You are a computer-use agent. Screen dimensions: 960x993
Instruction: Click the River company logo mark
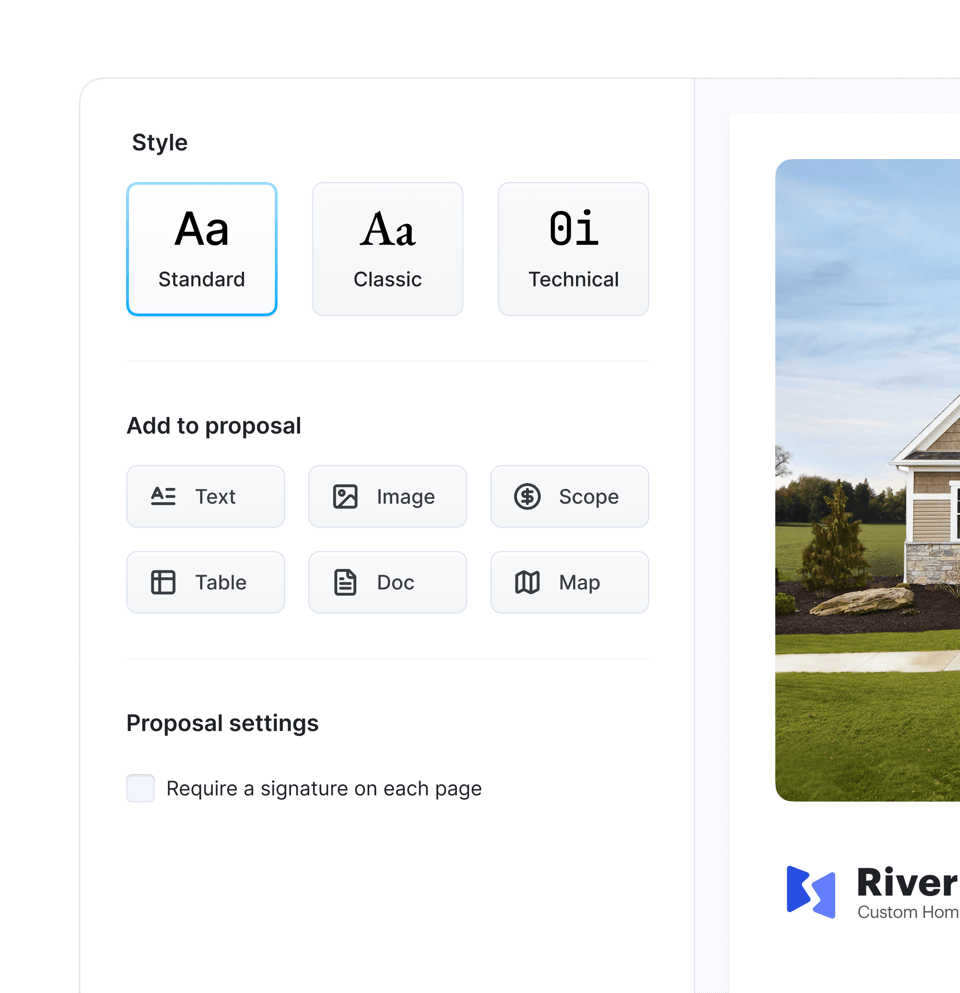click(810, 891)
